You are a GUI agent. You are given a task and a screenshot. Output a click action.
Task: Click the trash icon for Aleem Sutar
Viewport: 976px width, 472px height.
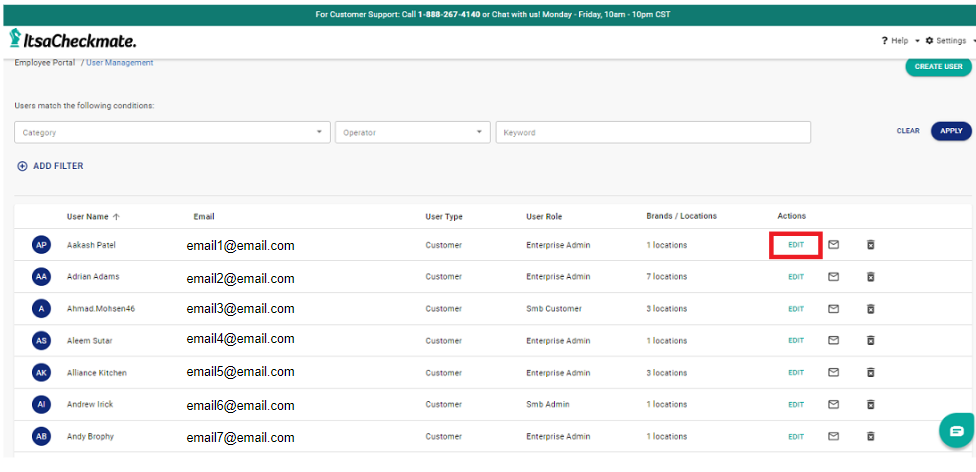(870, 341)
